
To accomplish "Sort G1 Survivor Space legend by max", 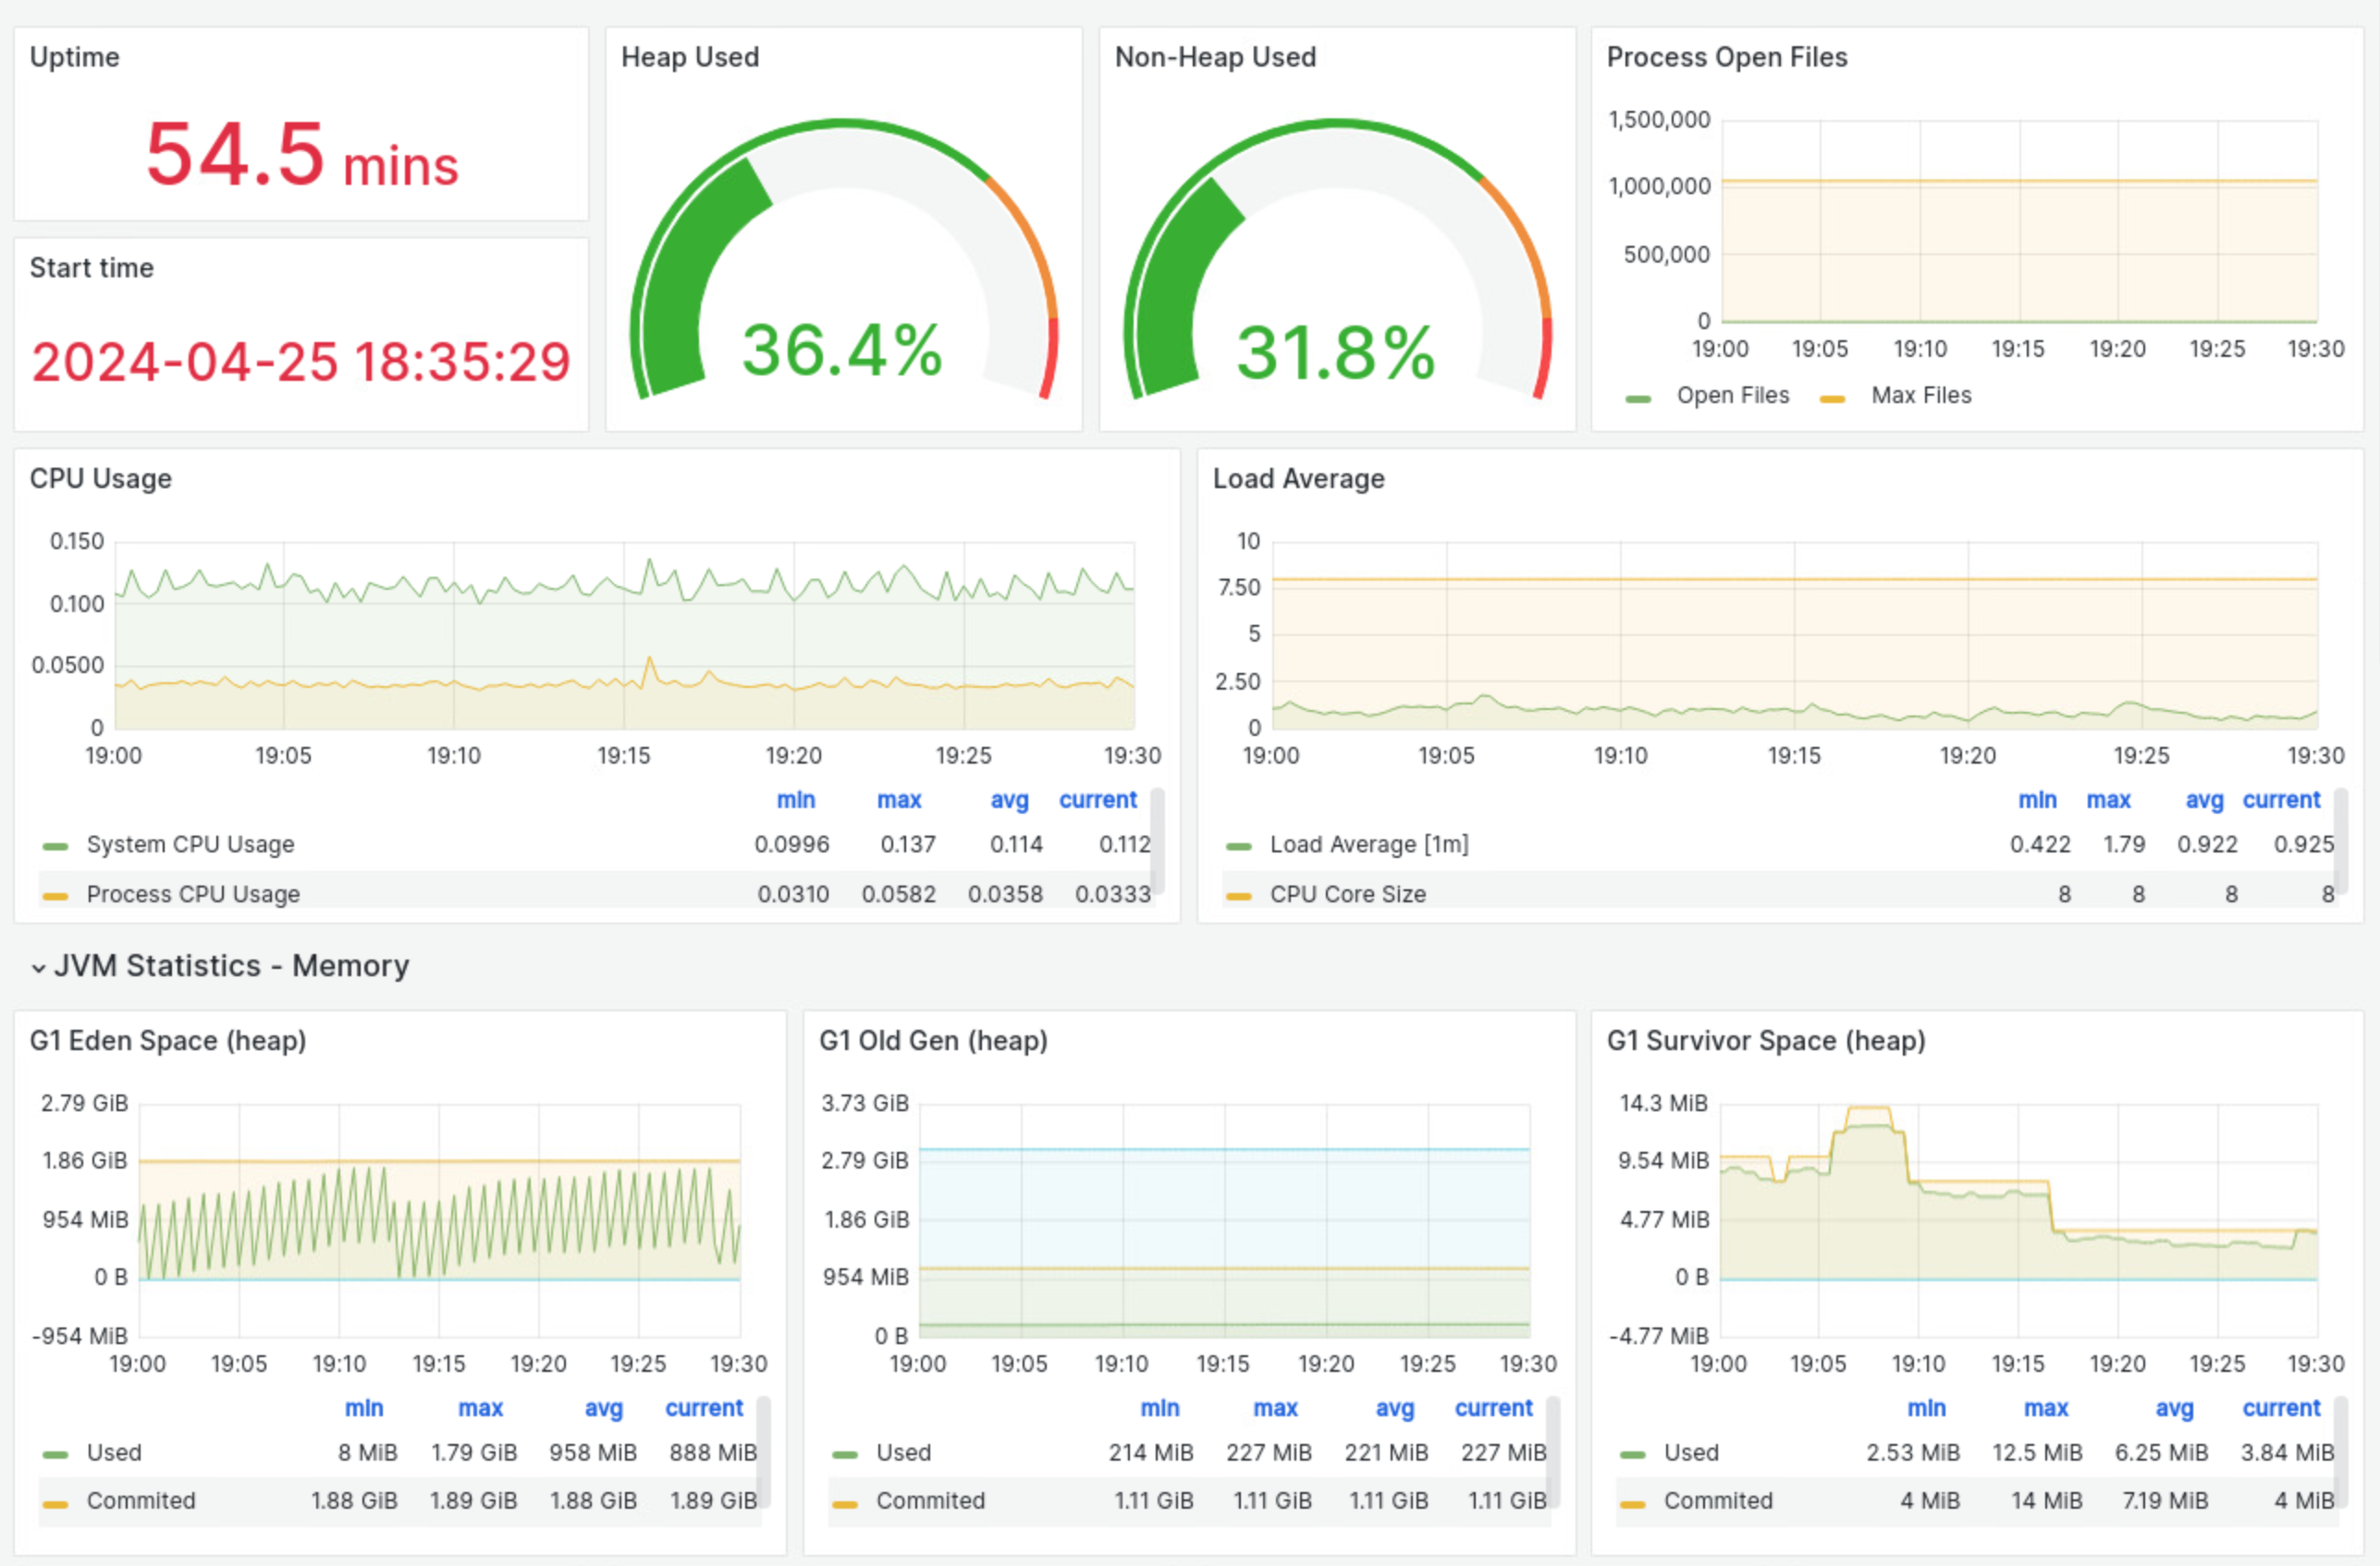I will (2045, 1408).
